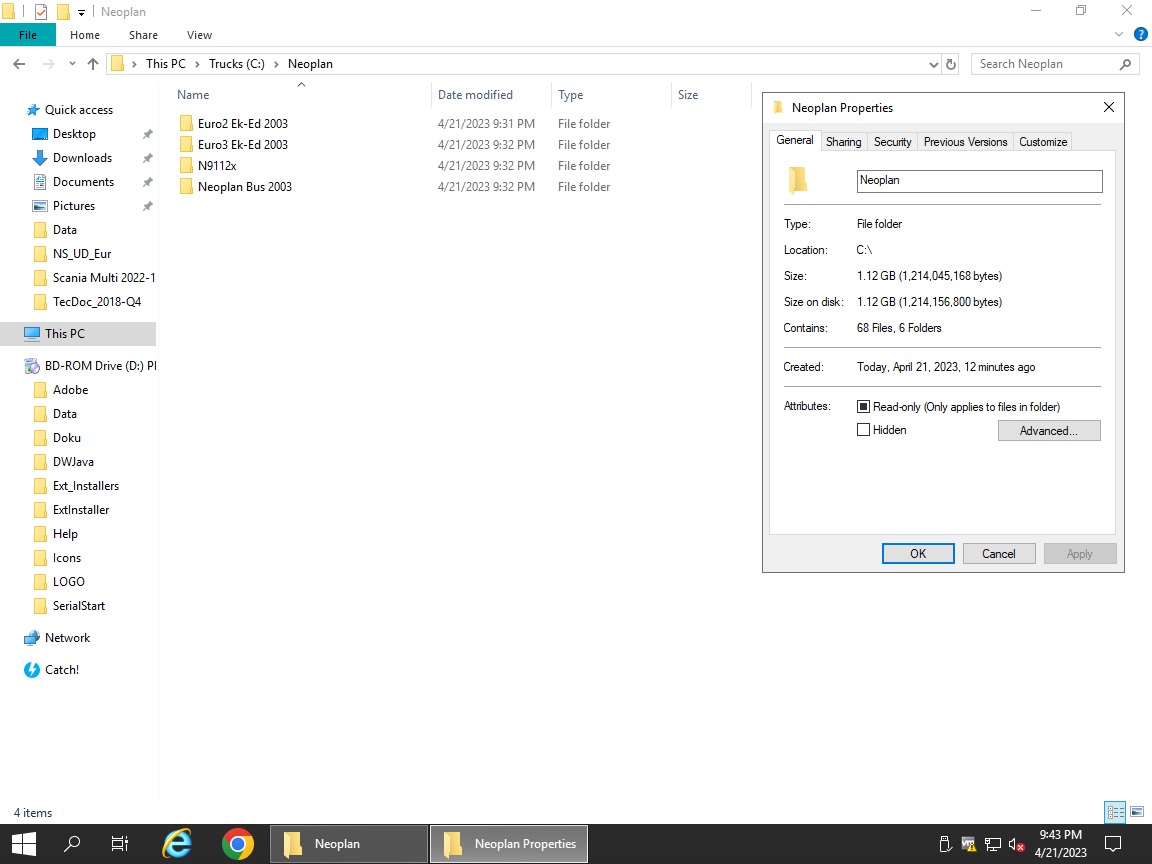Open Recent locations dropdown arrow
The height and width of the screenshot is (864, 1152).
pos(72,64)
